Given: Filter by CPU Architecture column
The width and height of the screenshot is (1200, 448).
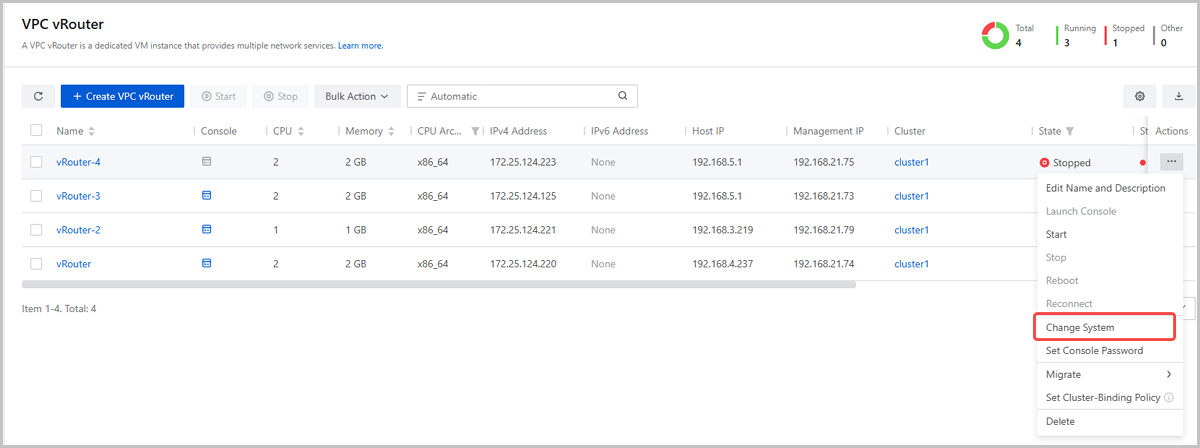Looking at the screenshot, I should click(475, 131).
